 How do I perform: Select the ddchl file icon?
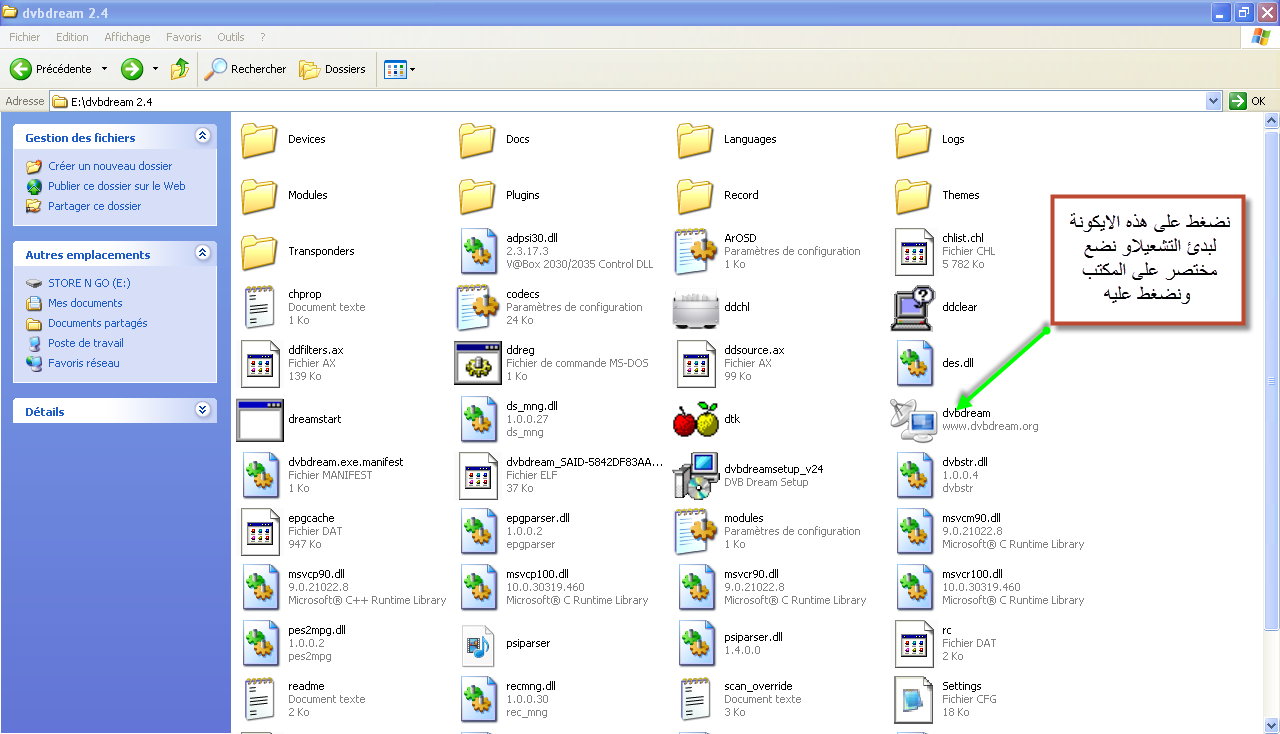click(695, 308)
